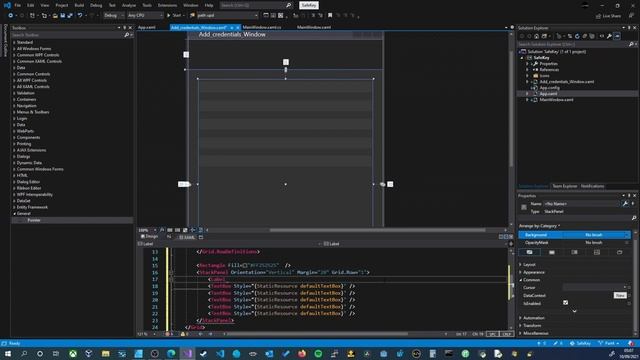The image size is (640, 360).
Task: Click the event handlers wrench icon in Properties
Action: pos(625,203)
